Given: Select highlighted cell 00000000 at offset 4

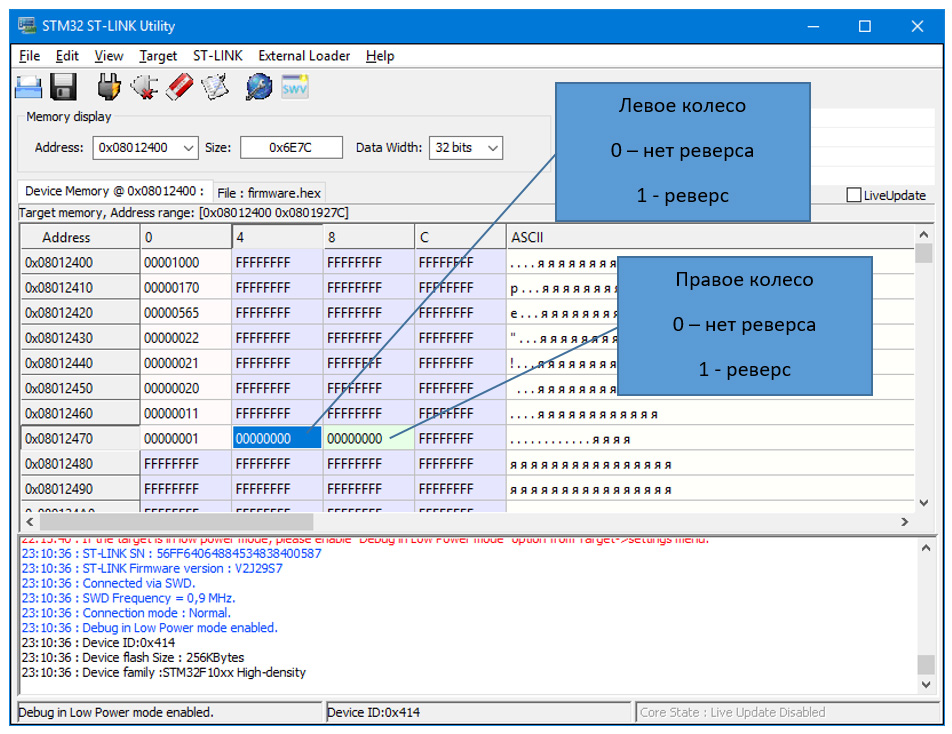Looking at the screenshot, I should [x=277, y=438].
